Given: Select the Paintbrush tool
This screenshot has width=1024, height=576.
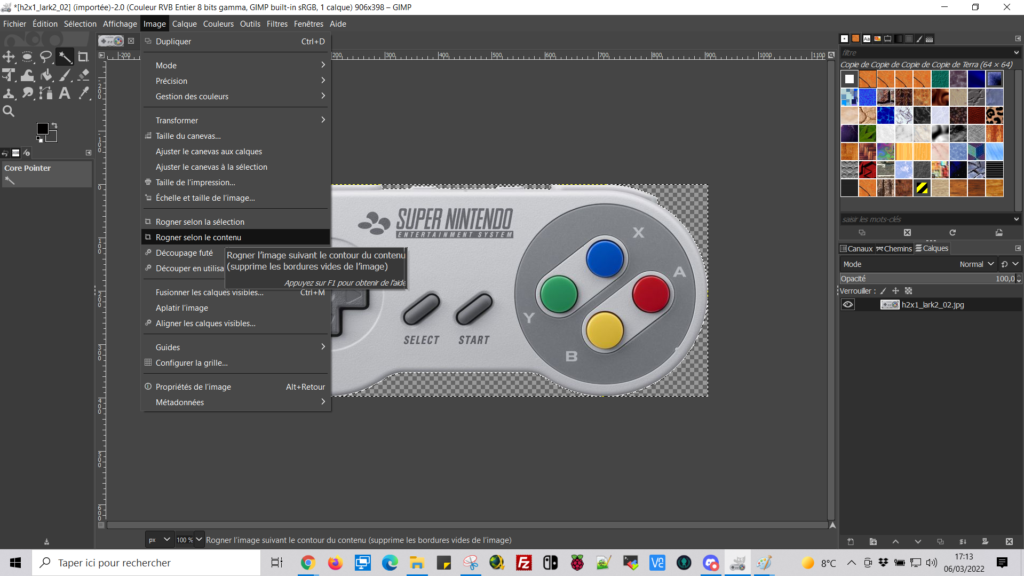Looking at the screenshot, I should (x=65, y=75).
